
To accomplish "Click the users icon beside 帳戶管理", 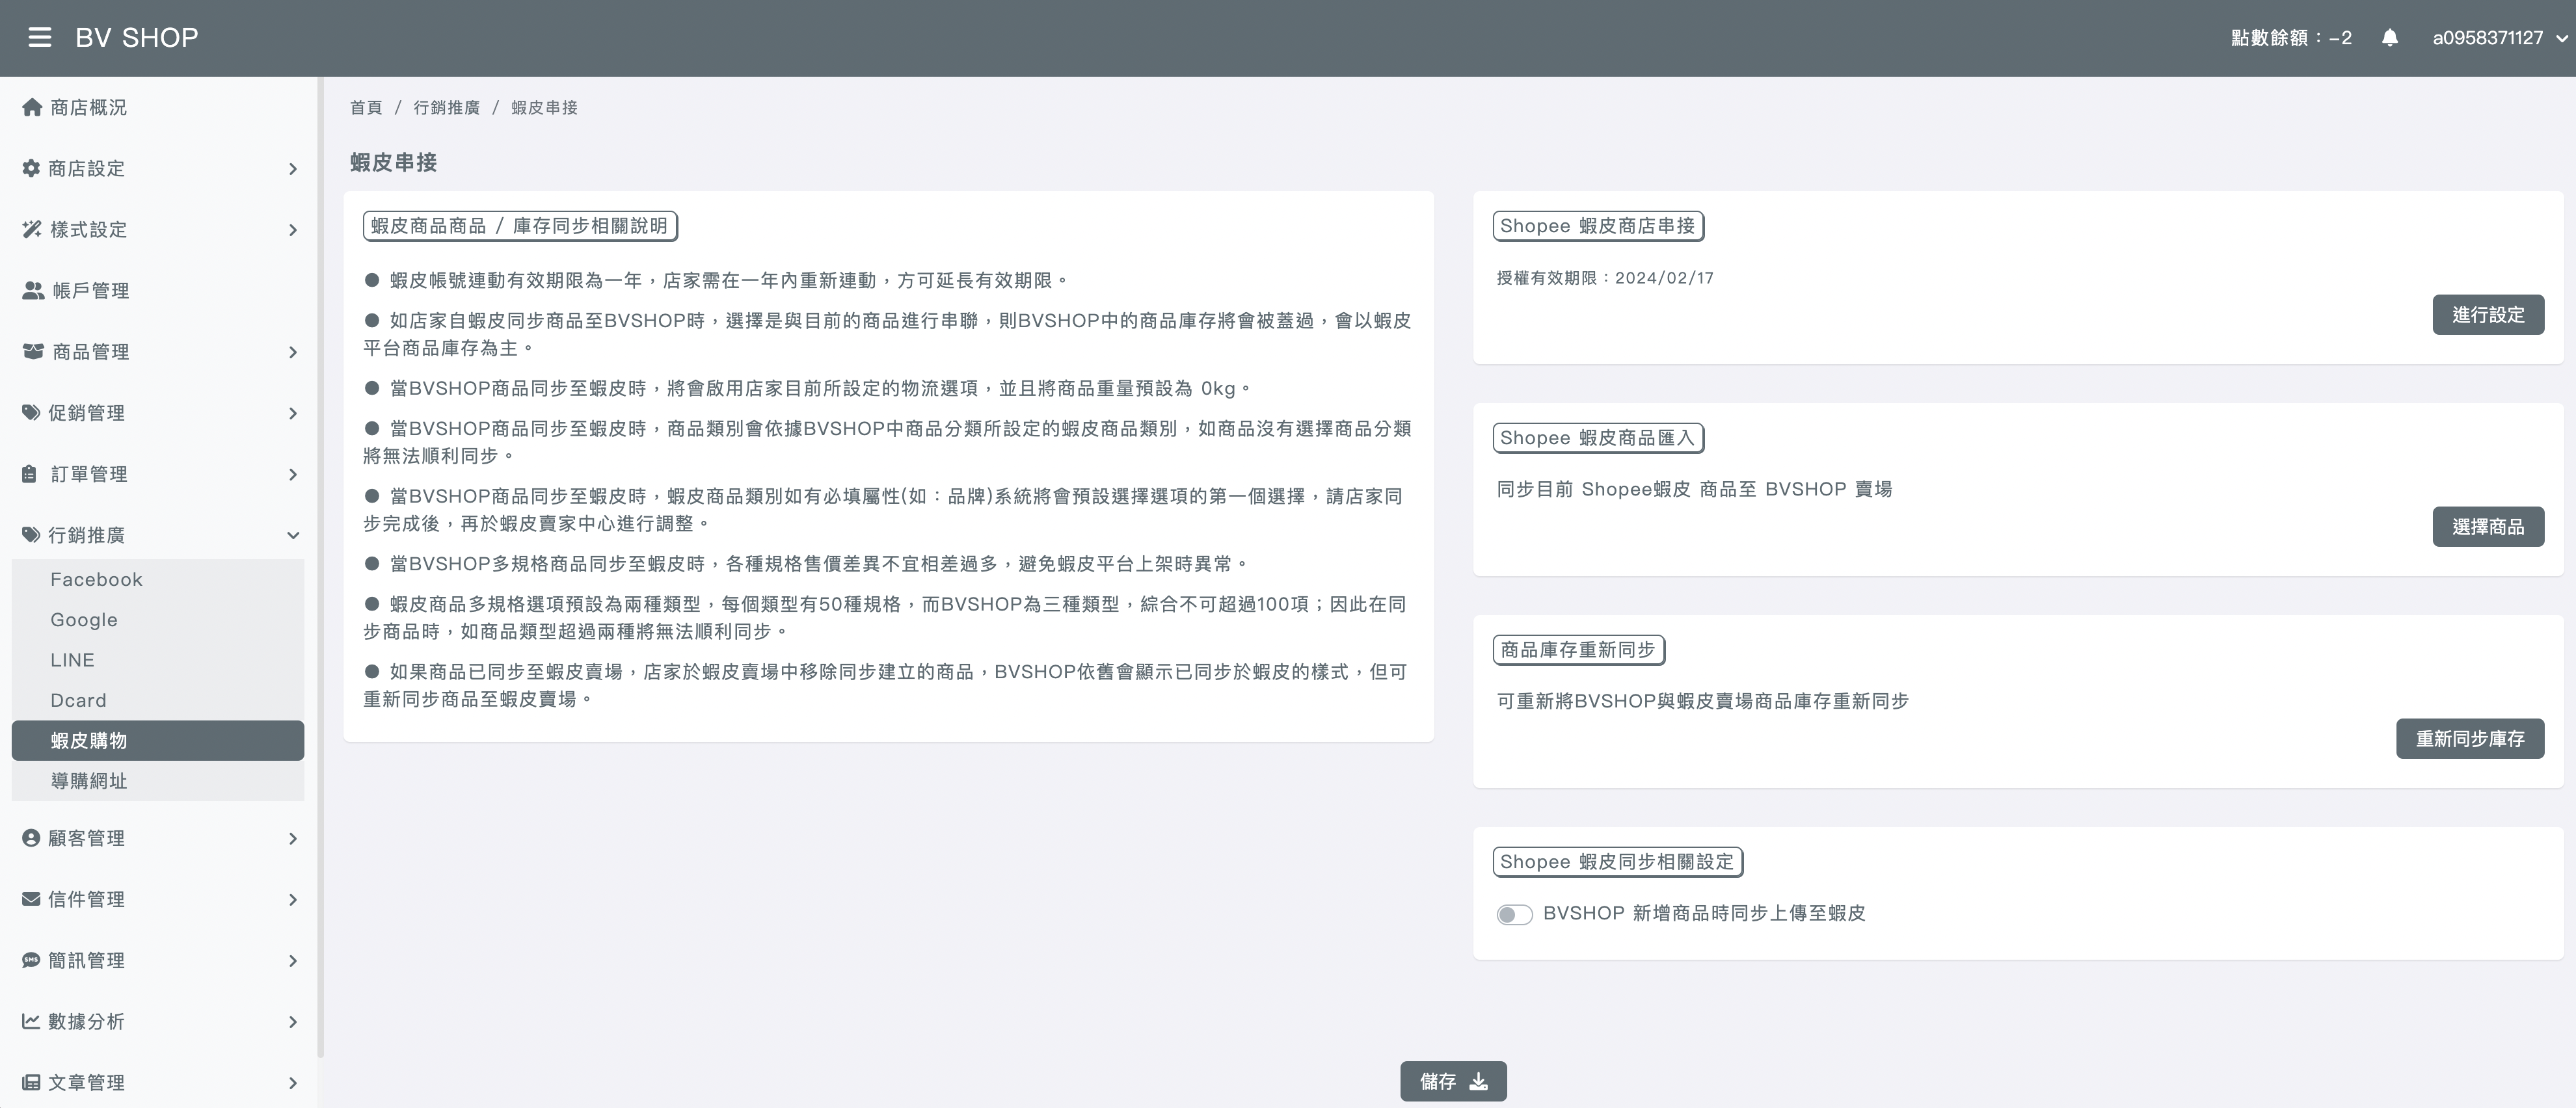I will click(33, 290).
